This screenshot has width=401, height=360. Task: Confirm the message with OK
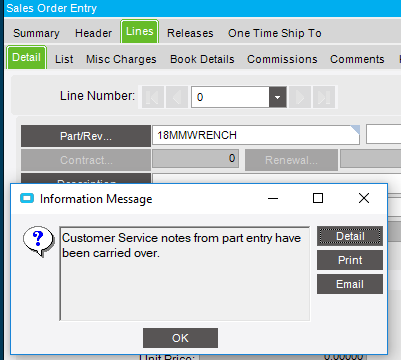click(180, 338)
